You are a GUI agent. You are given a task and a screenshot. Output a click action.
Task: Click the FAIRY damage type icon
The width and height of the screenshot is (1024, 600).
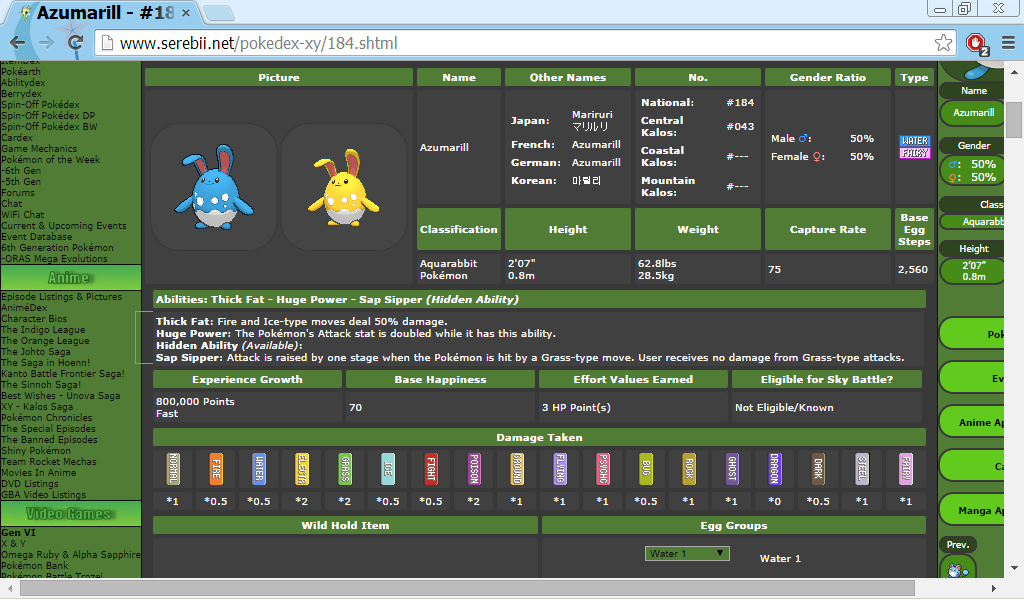(905, 468)
